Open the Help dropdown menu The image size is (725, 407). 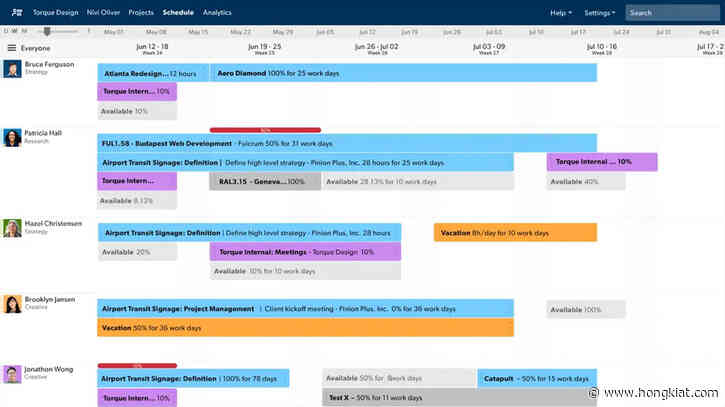[x=561, y=13]
